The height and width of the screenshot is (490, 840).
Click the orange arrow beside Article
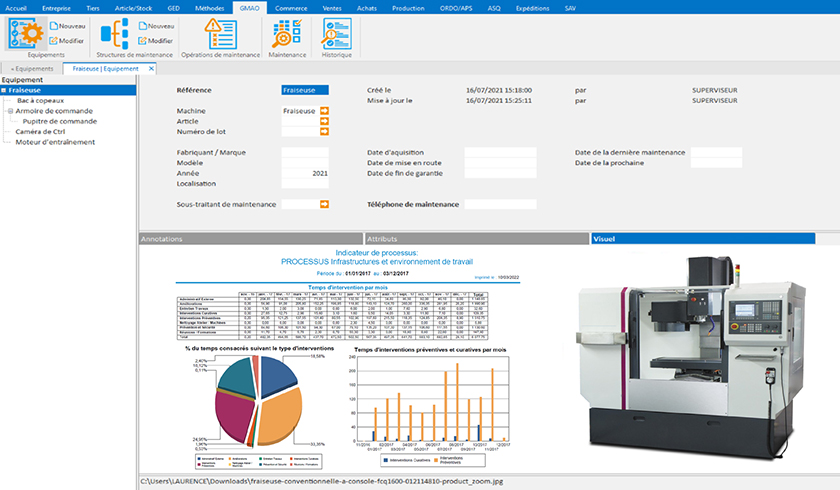[324, 121]
